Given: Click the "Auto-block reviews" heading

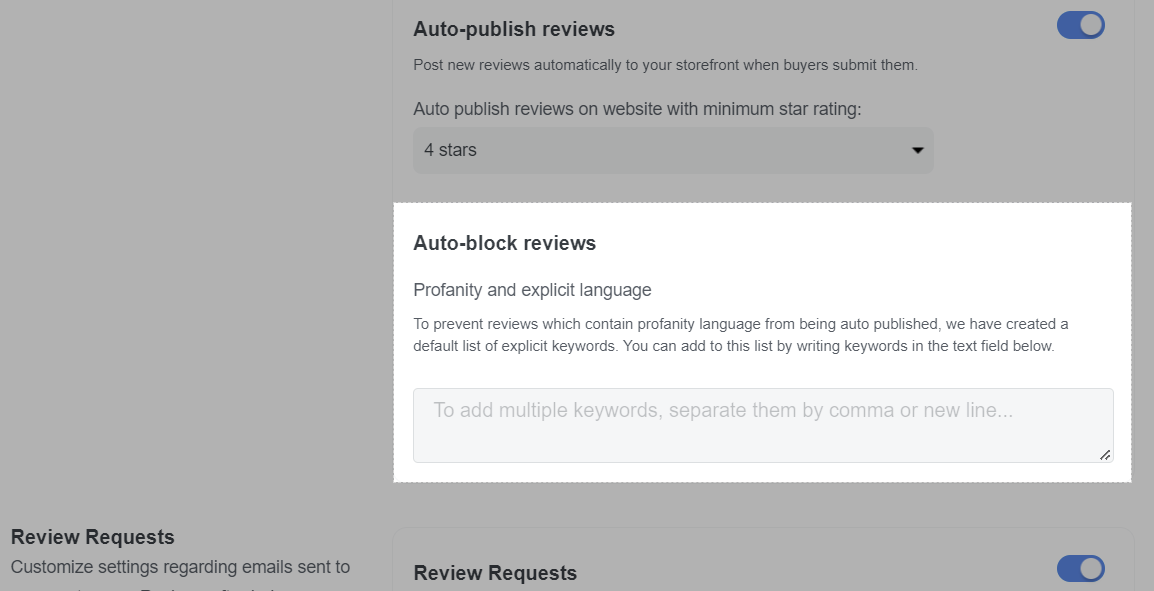Looking at the screenshot, I should [x=504, y=243].
